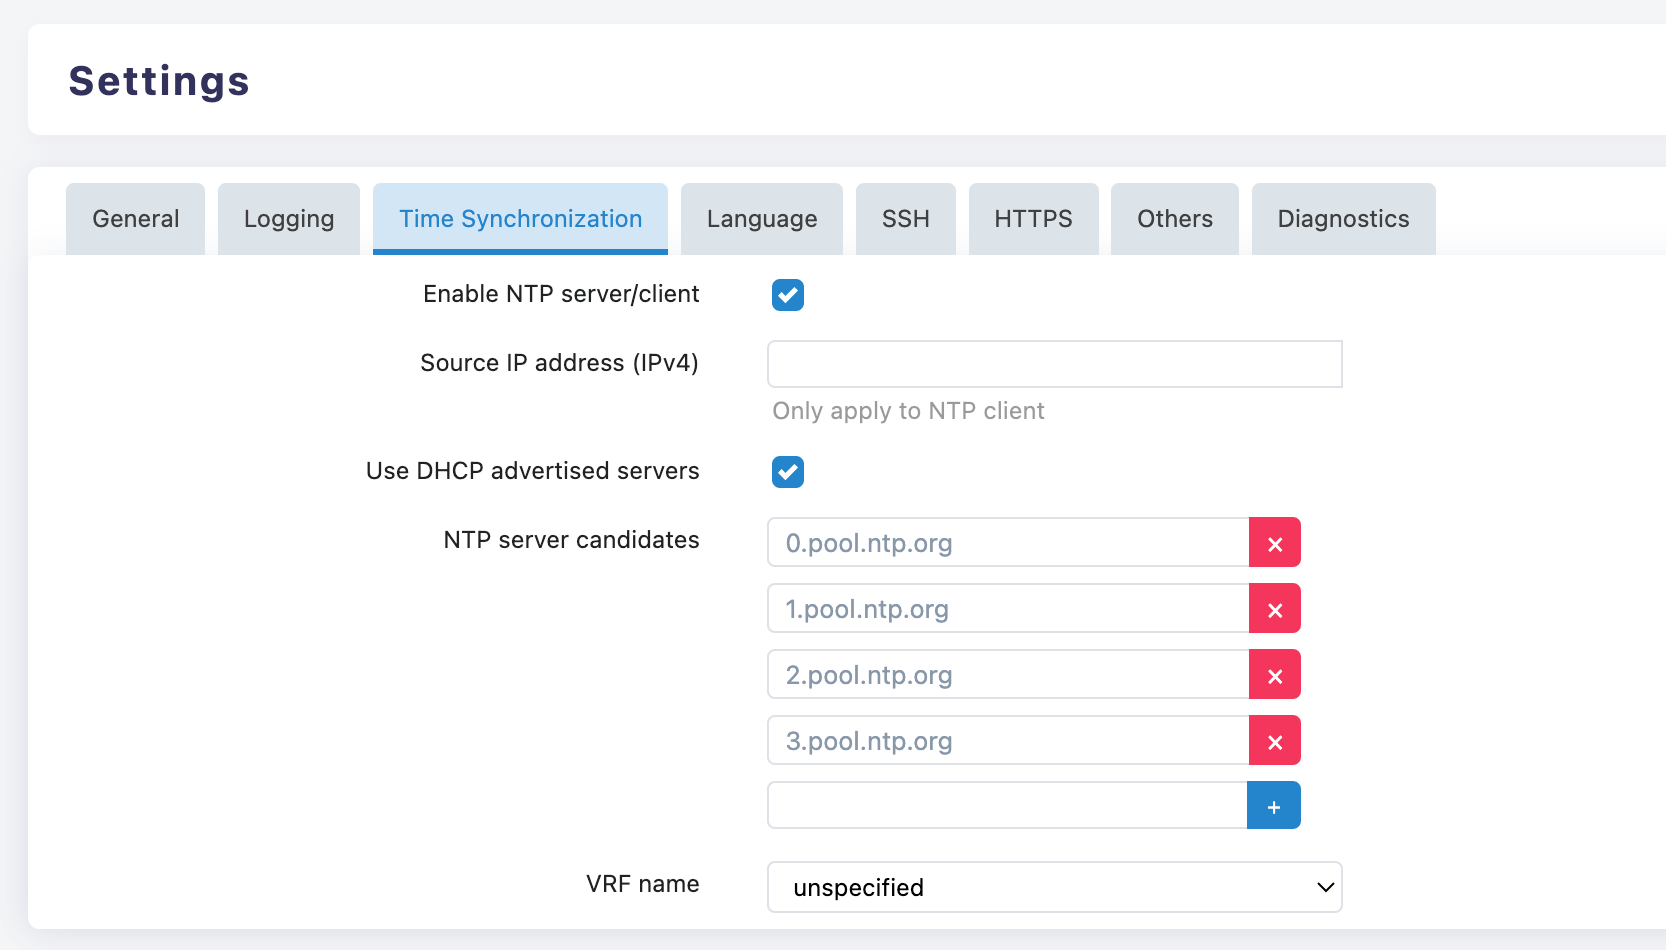Open the Logging tab
The image size is (1666, 950).
(289, 219)
